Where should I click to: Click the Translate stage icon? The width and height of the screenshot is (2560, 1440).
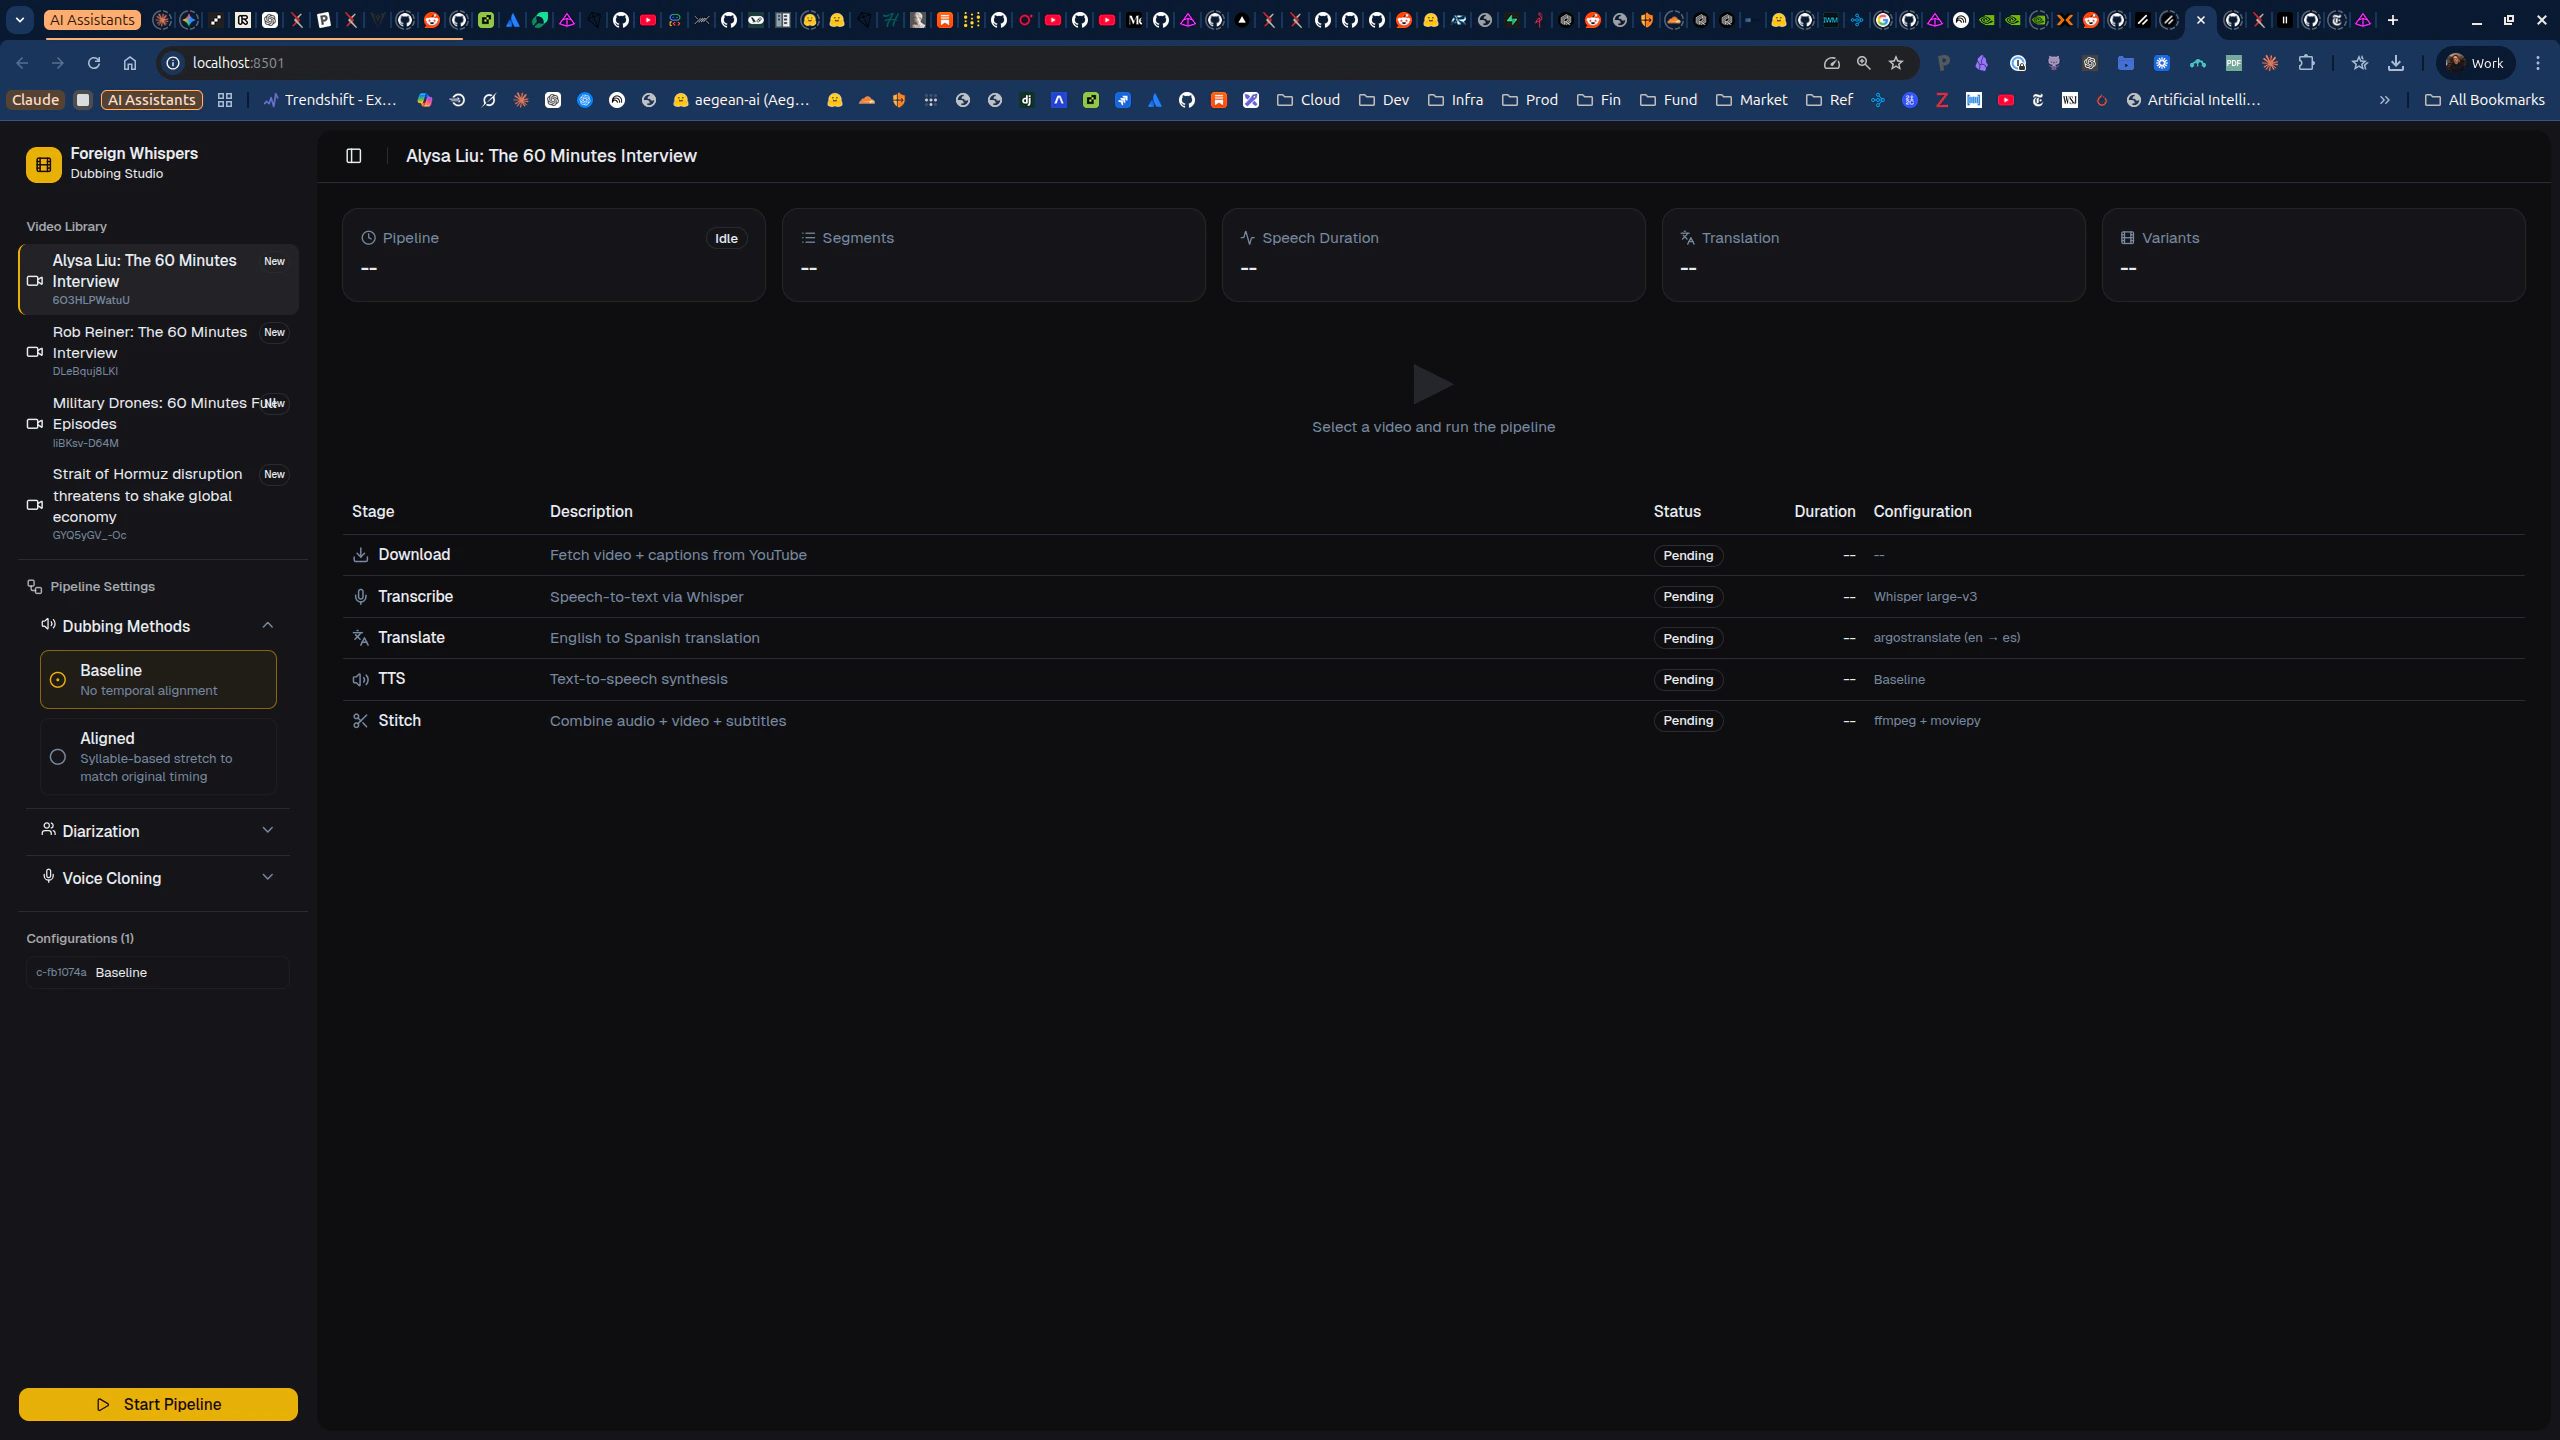tap(361, 638)
